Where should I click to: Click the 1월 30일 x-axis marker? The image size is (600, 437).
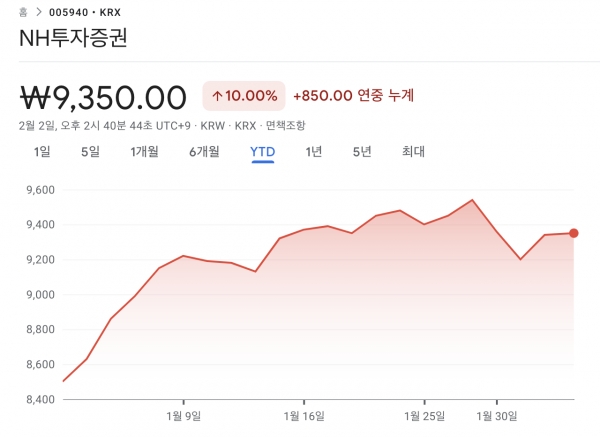click(x=497, y=416)
